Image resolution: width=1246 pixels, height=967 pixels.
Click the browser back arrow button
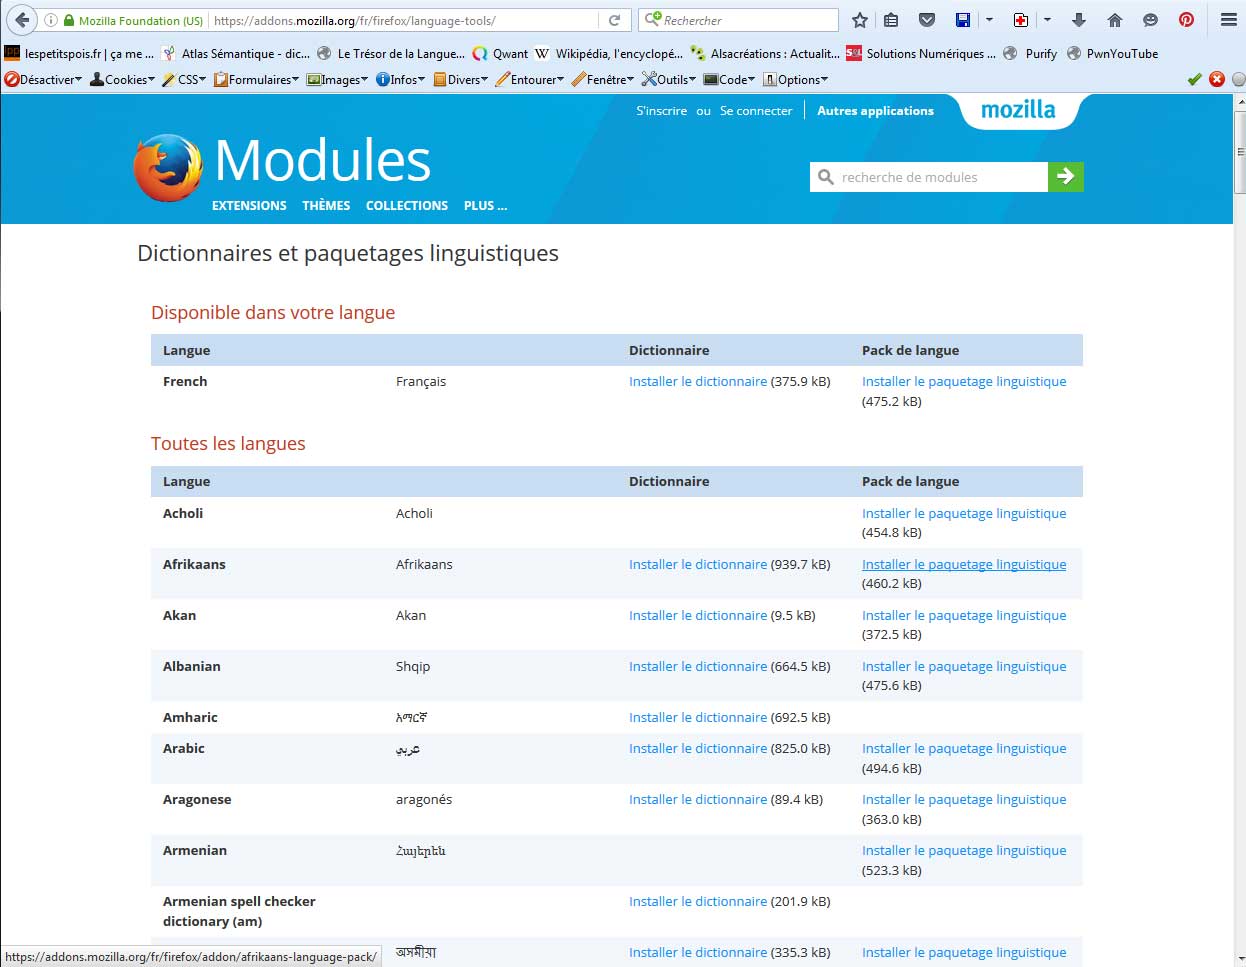[22, 20]
